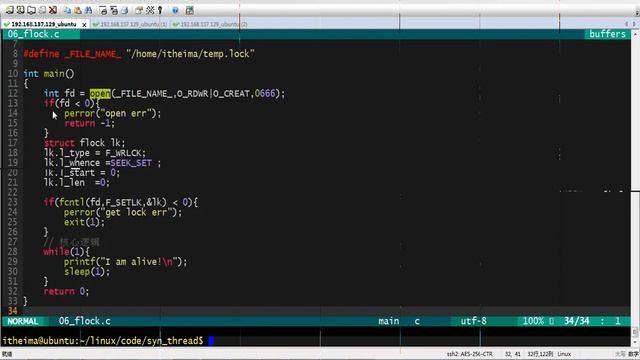Click 'lk.l_len =0;' on line 21

[77, 182]
